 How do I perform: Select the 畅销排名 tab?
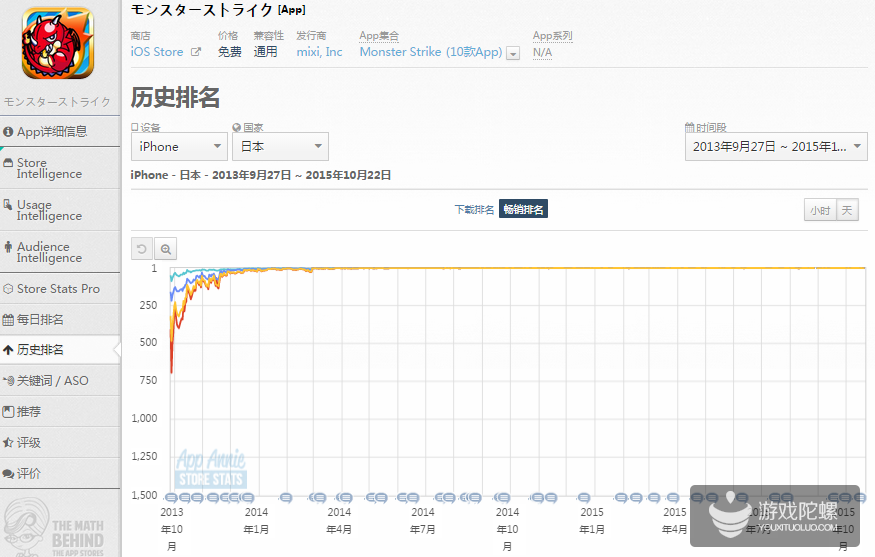pos(523,209)
